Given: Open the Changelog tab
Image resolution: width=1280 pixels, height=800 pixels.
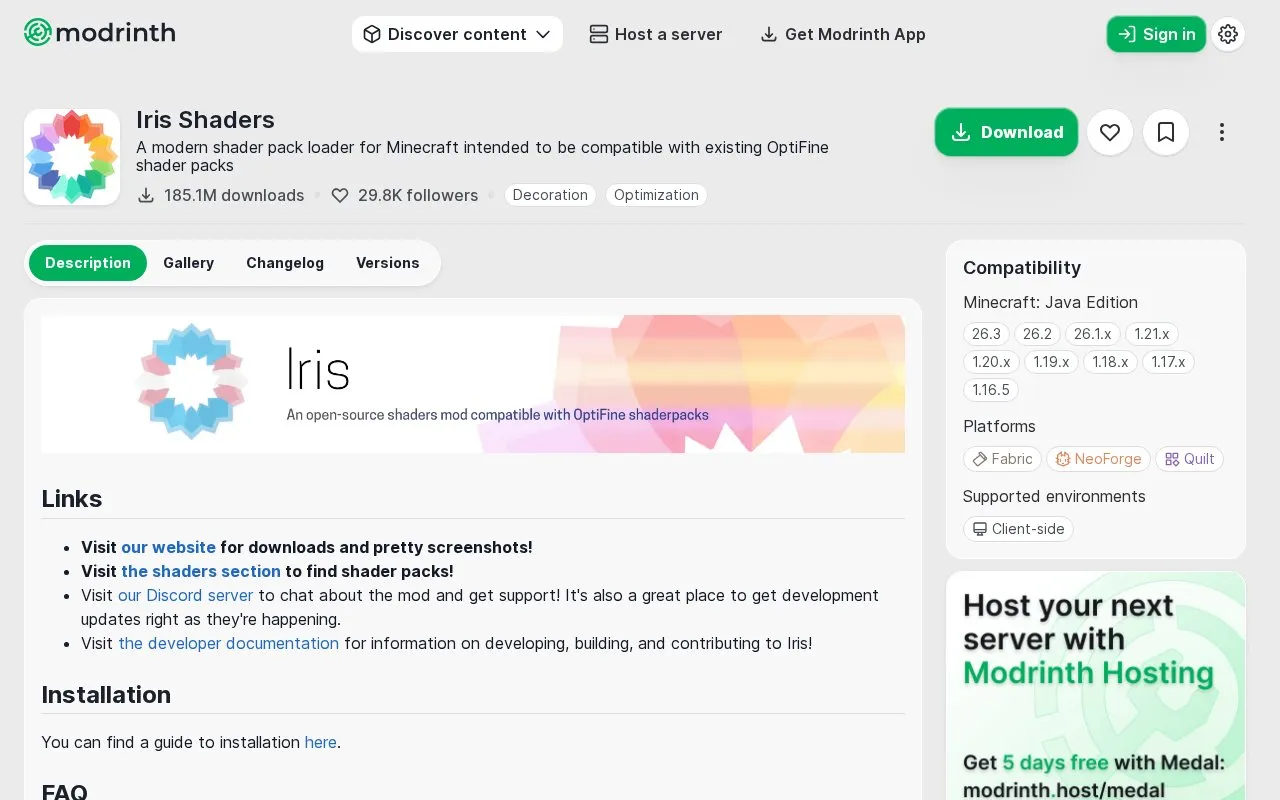Looking at the screenshot, I should pos(285,263).
